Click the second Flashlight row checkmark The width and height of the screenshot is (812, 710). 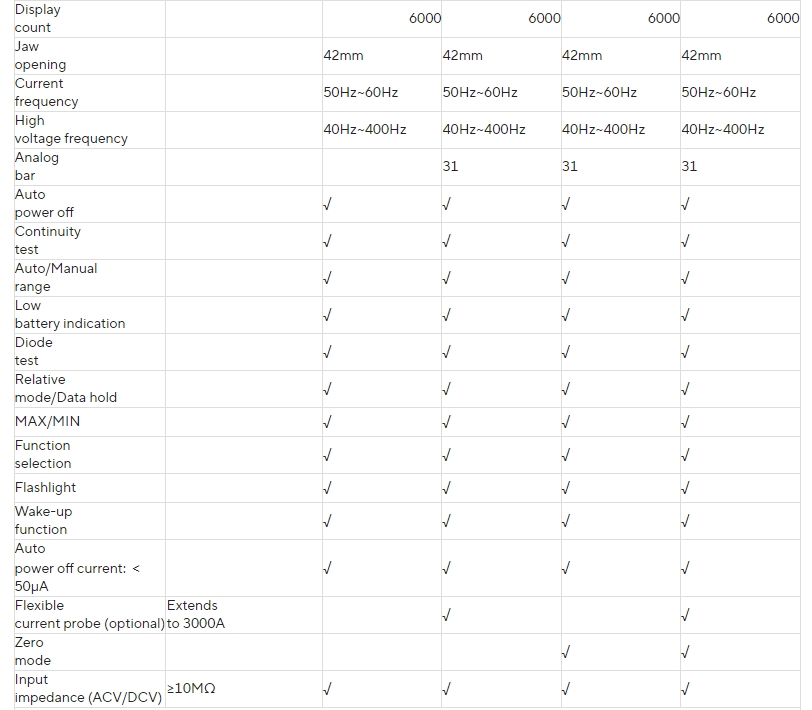[446, 488]
